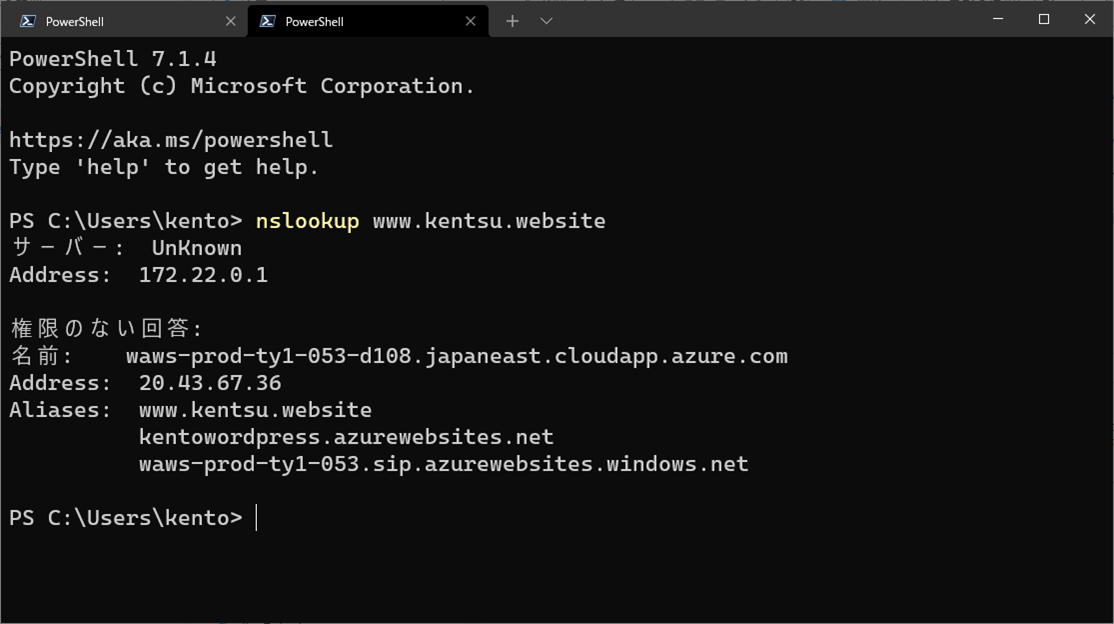Click the japaneast.cloudapp.azure.com hostname line
Screen dimensions: 1114x624
[457, 356]
